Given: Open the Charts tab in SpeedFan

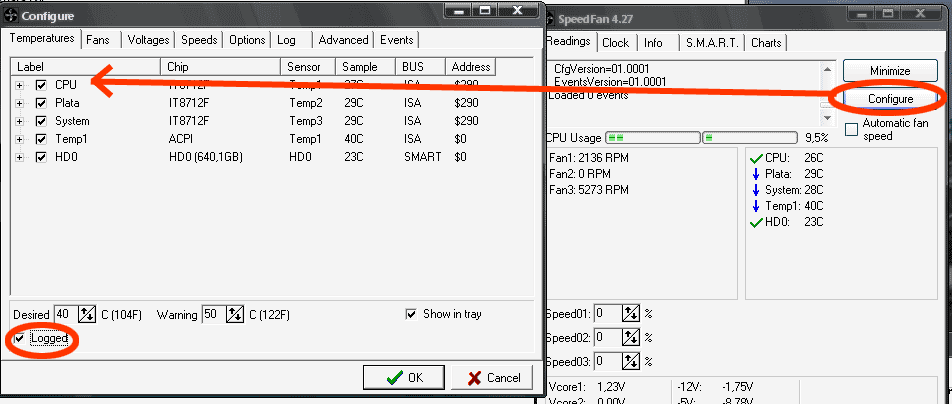Looking at the screenshot, I should pos(766,43).
